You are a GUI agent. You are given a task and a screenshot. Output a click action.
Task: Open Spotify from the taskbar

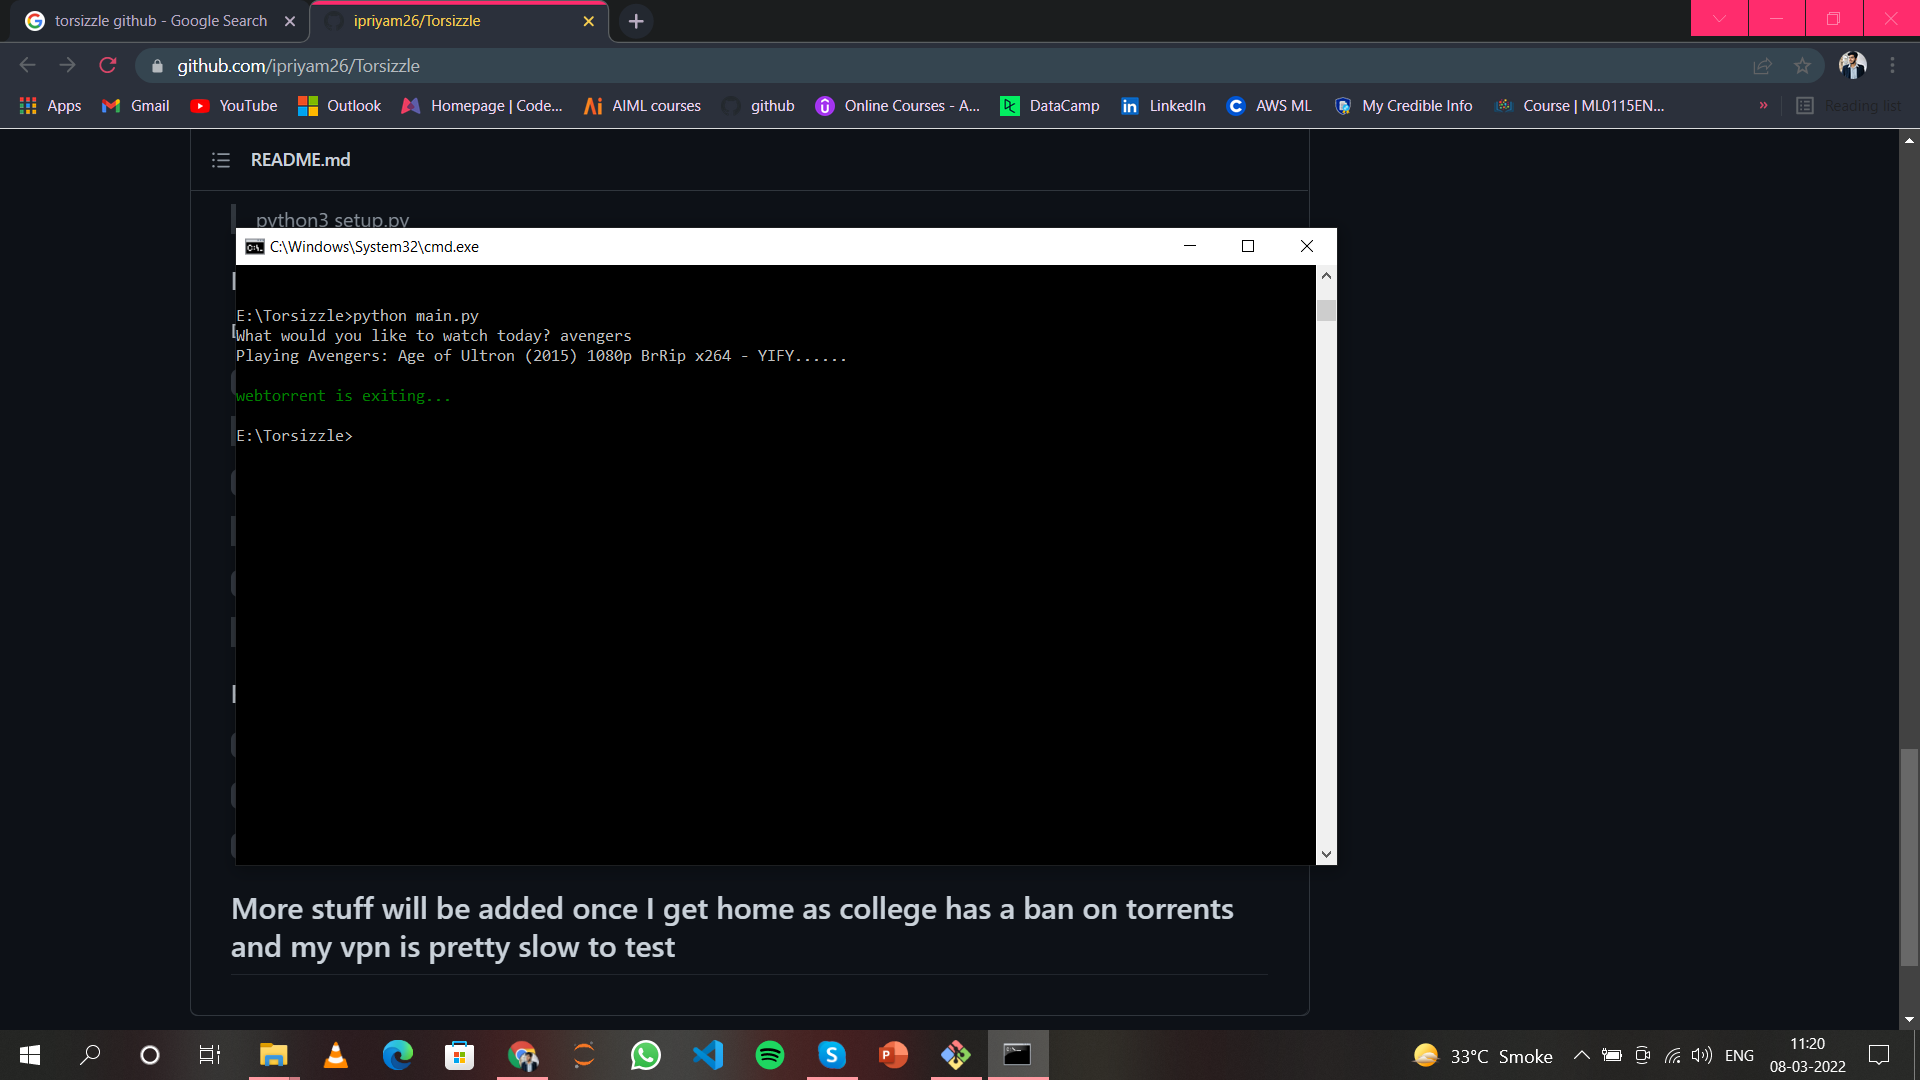click(x=770, y=1055)
